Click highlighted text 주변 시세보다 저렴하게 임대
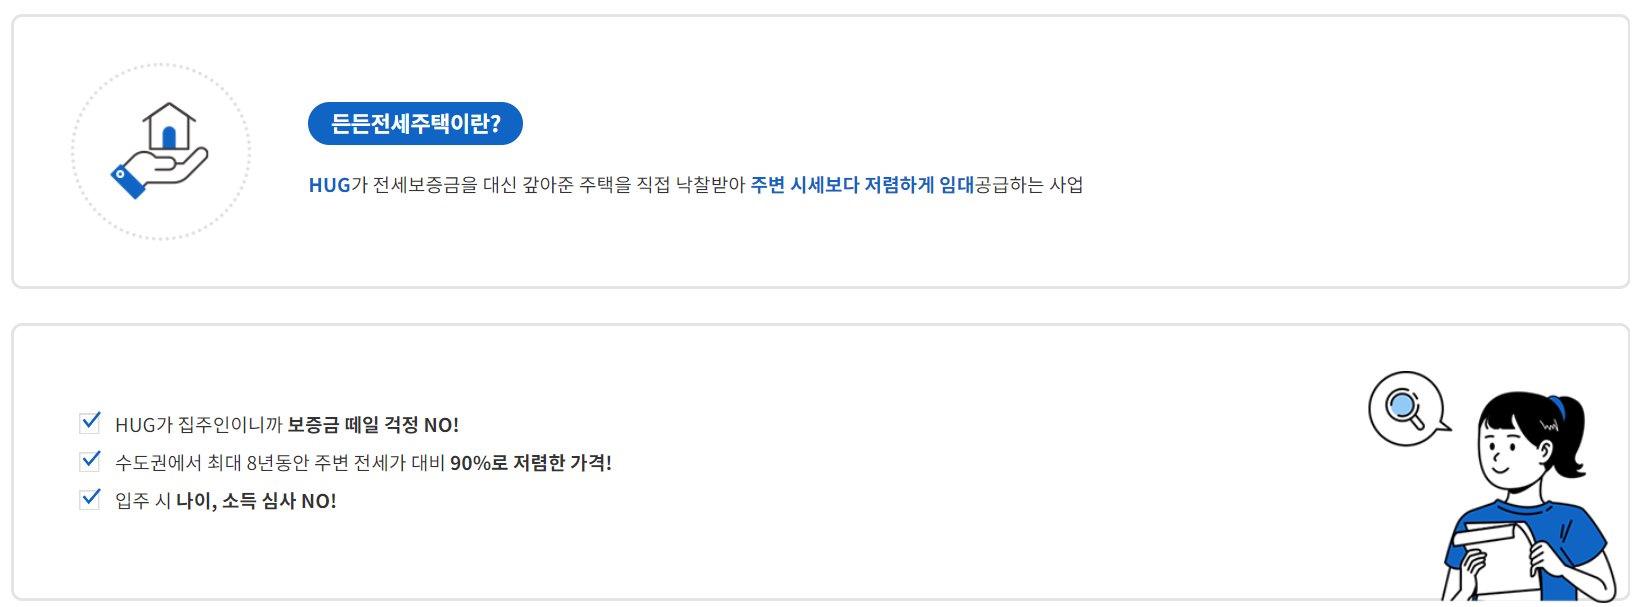Viewport: 1636px width, 607px height. click(x=862, y=185)
